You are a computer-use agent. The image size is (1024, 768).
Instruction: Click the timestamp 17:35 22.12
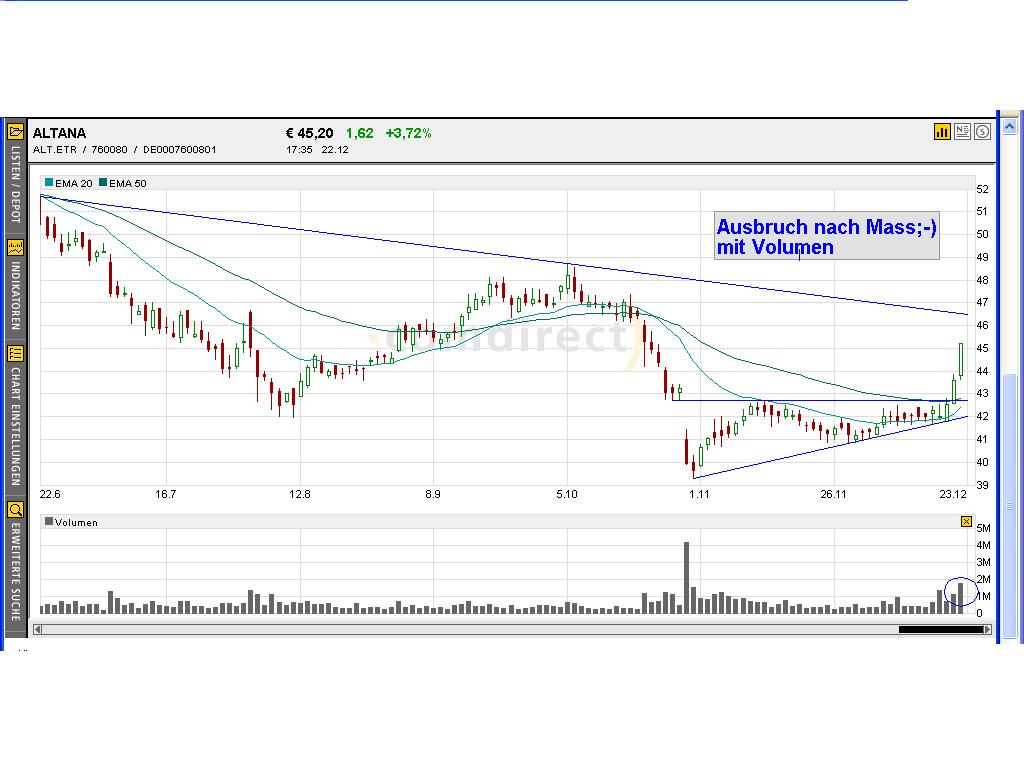click(317, 150)
